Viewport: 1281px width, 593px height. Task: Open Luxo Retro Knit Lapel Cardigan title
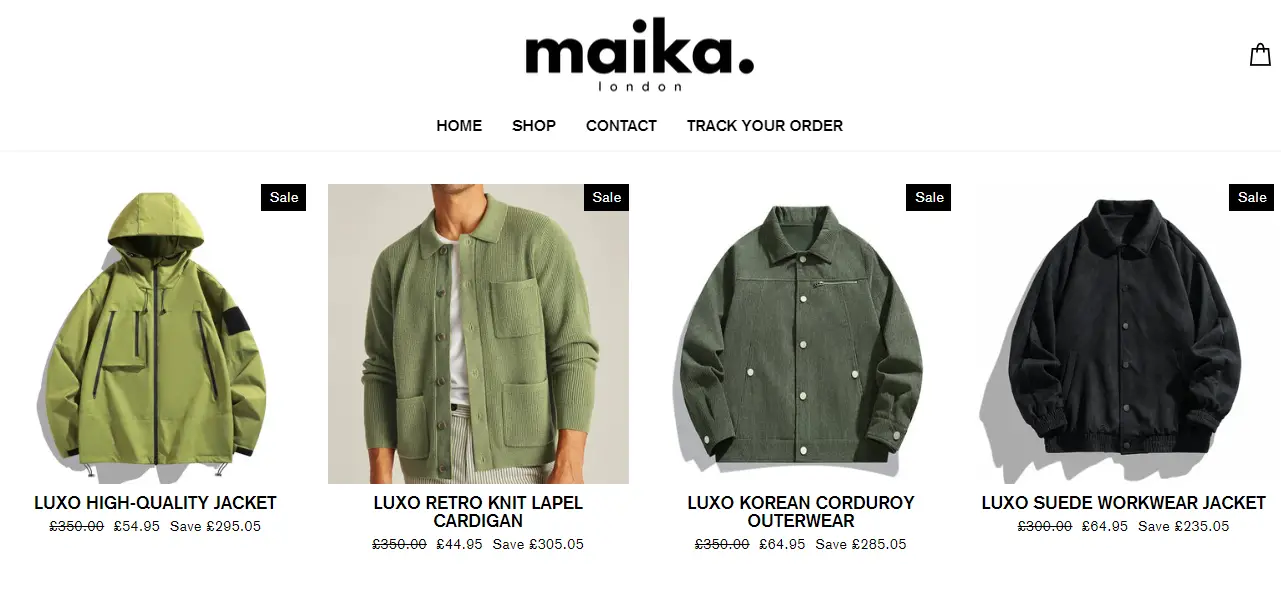point(478,512)
